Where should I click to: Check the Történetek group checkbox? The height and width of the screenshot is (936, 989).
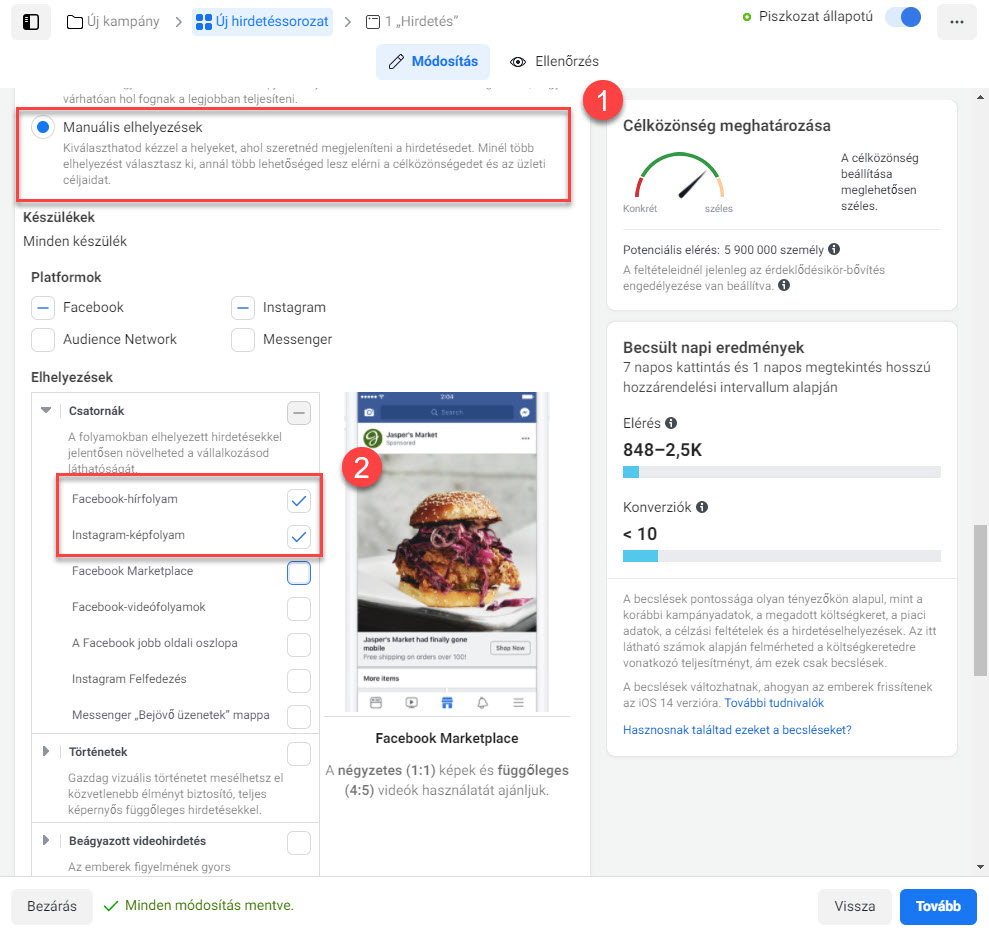[x=299, y=754]
